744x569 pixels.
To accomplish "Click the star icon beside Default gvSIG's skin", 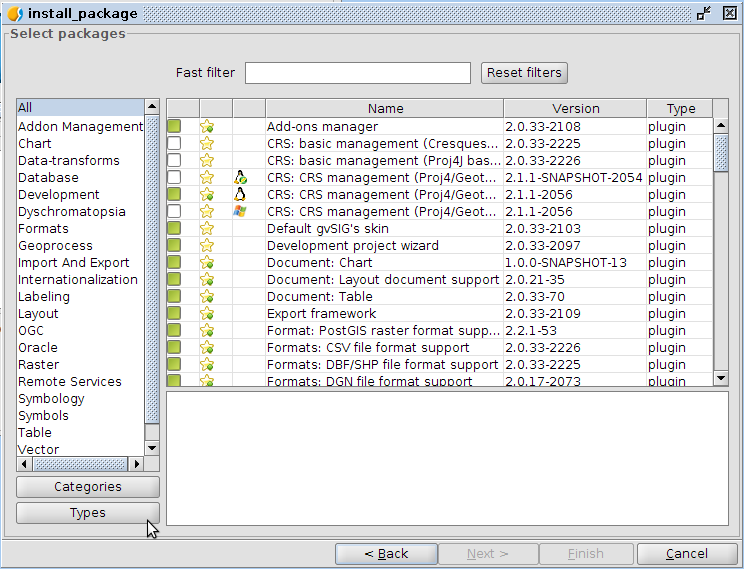I will [x=207, y=229].
